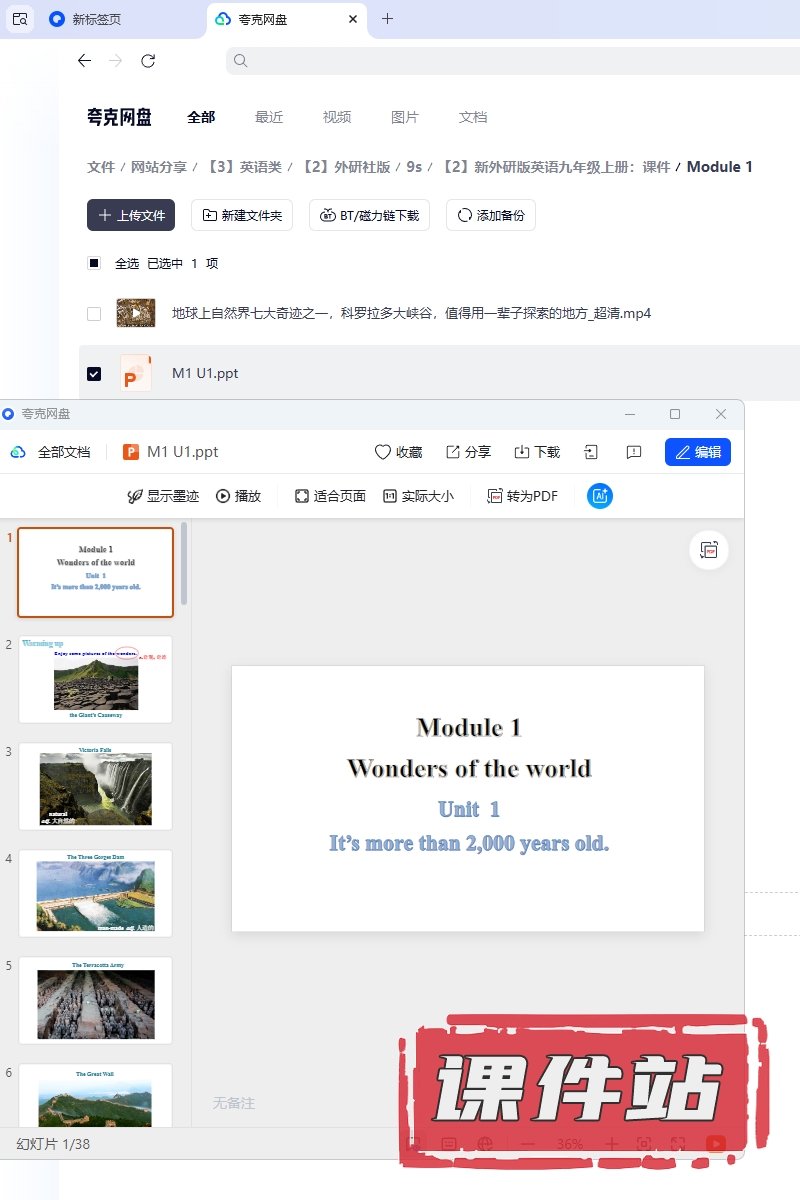
Task: Switch to 实际大小 actual size view
Action: (418, 496)
